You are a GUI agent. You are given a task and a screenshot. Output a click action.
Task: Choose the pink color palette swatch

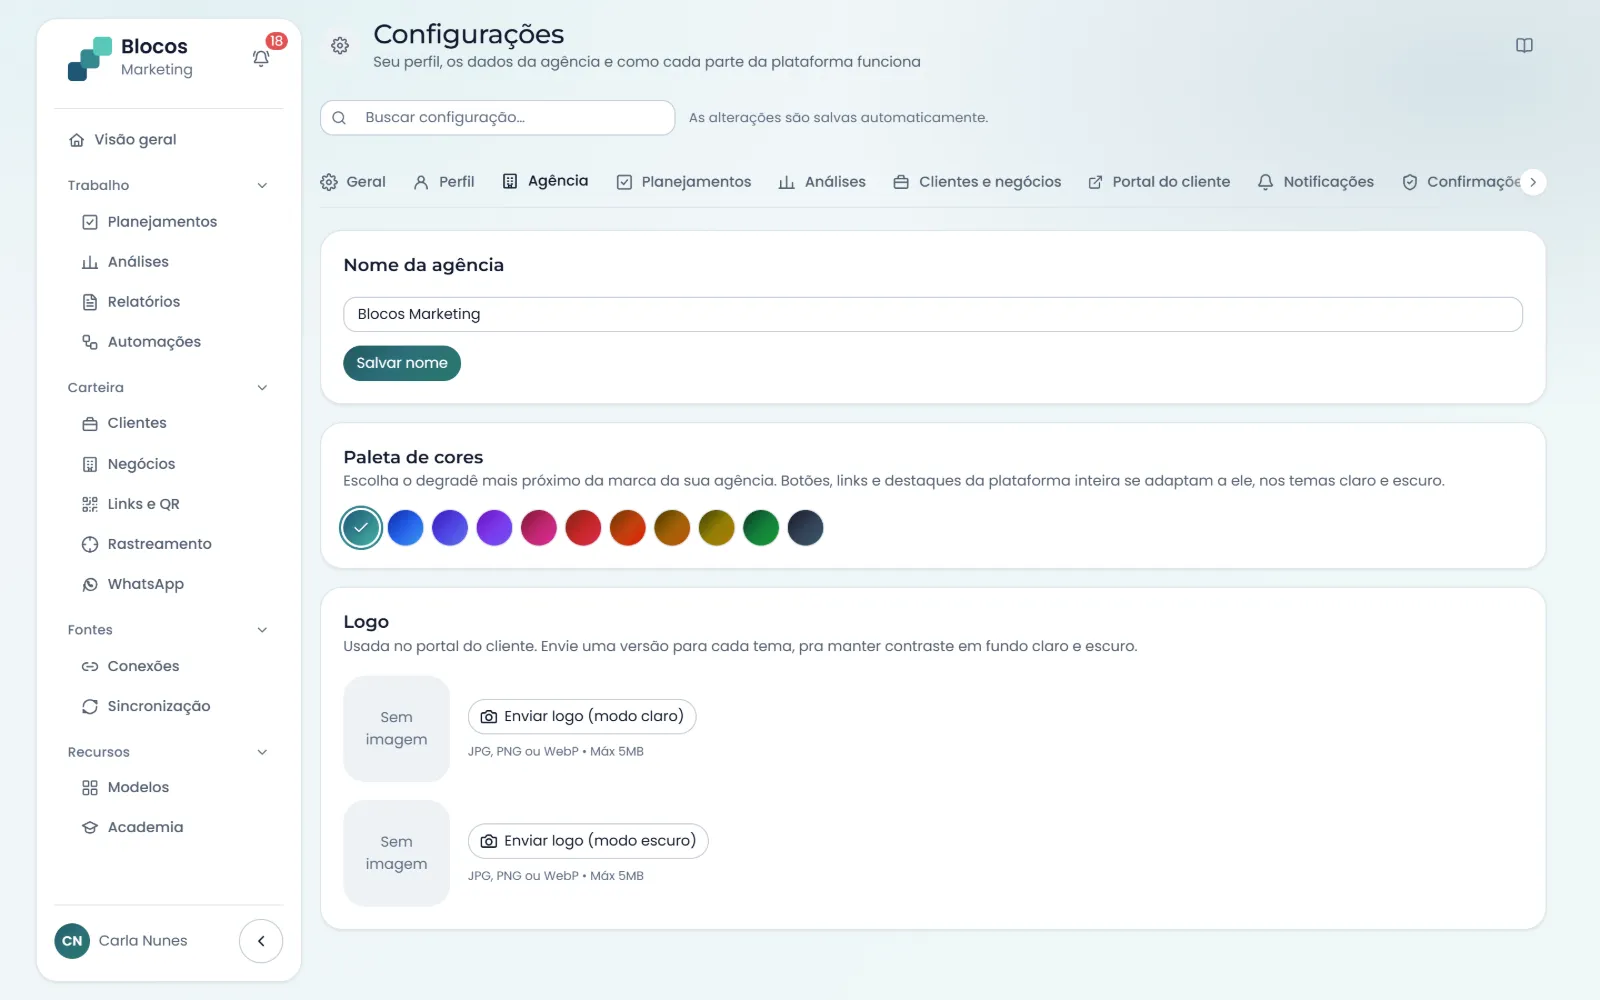click(x=539, y=528)
